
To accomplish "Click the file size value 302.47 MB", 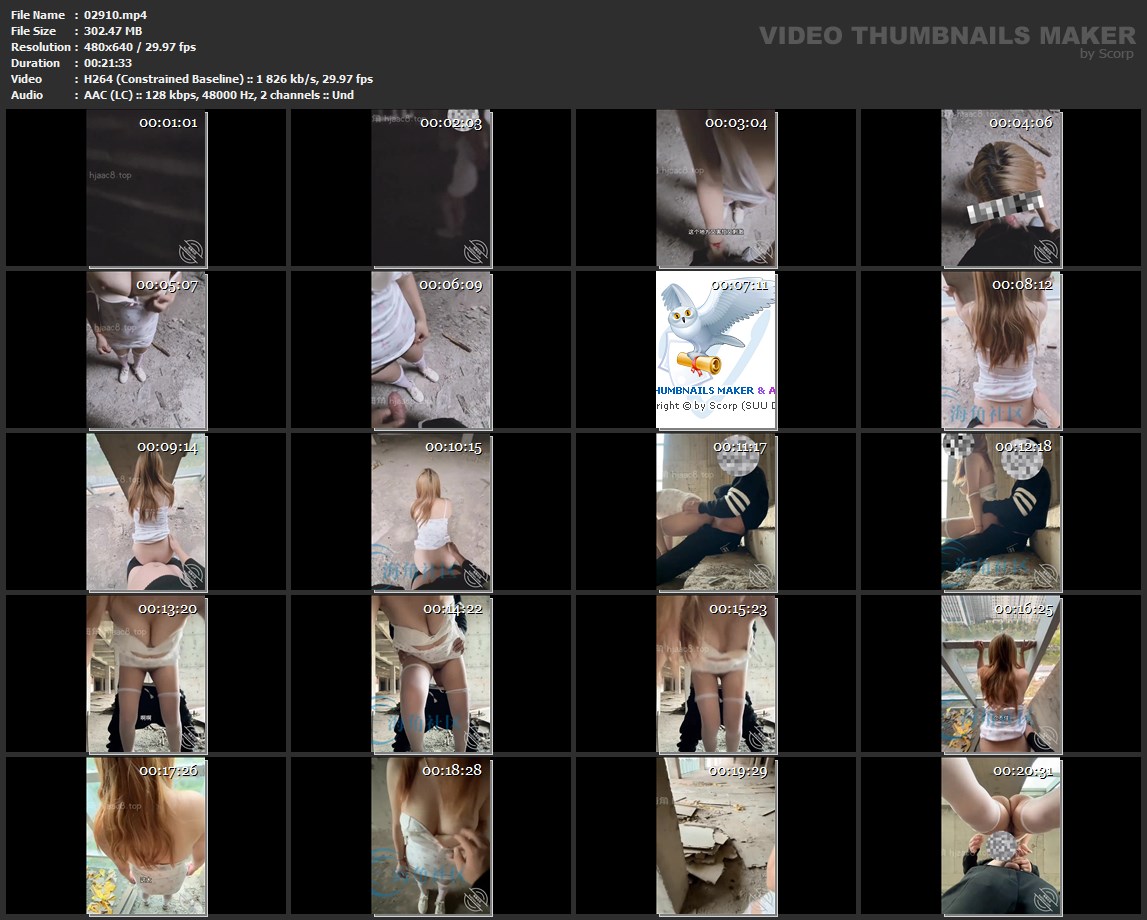I will point(113,31).
